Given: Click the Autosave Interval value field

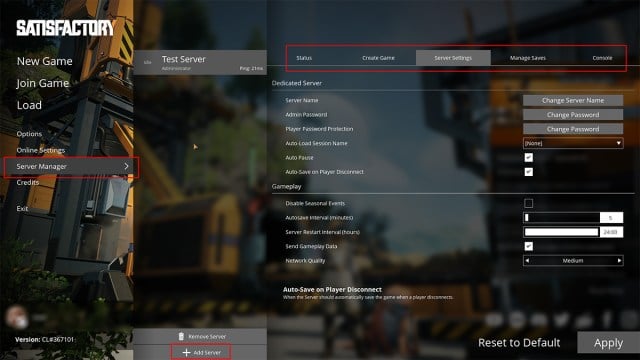Looking at the screenshot, I should (x=611, y=218).
